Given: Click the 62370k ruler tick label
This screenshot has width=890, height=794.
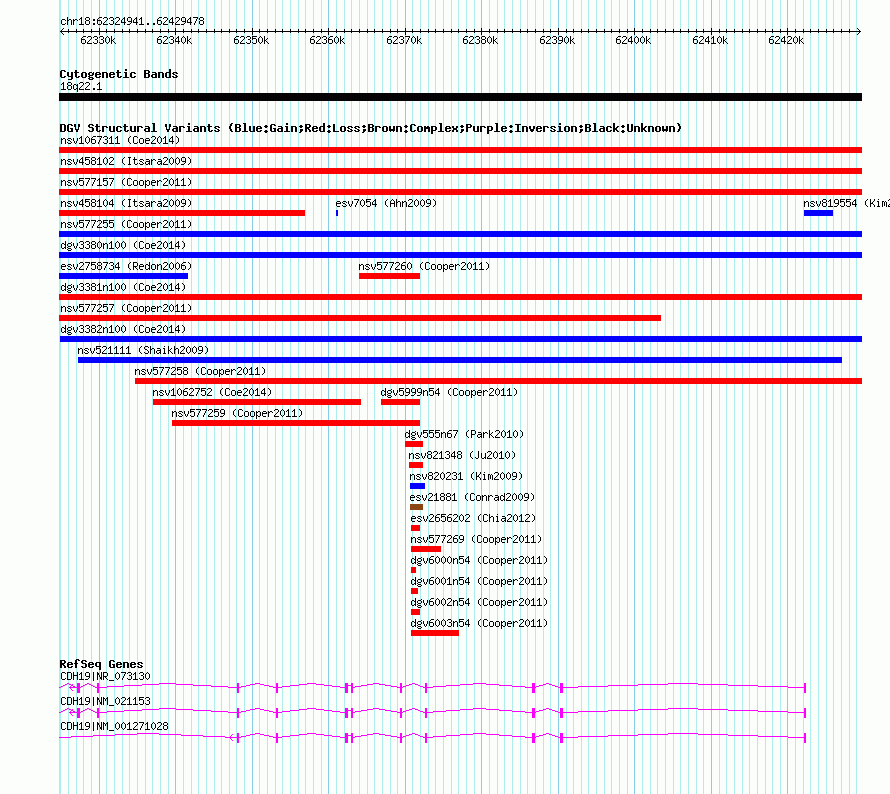Looking at the screenshot, I should pyautogui.click(x=404, y=40).
